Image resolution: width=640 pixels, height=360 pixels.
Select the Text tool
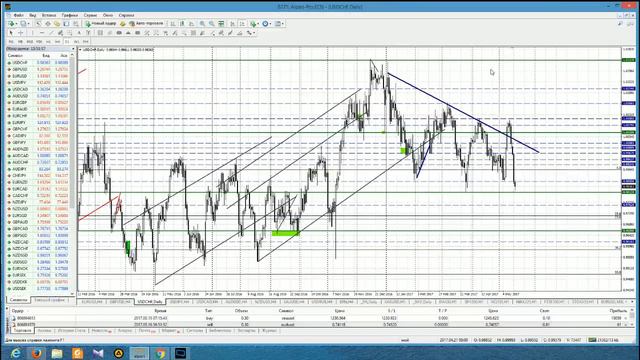tap(79, 33)
